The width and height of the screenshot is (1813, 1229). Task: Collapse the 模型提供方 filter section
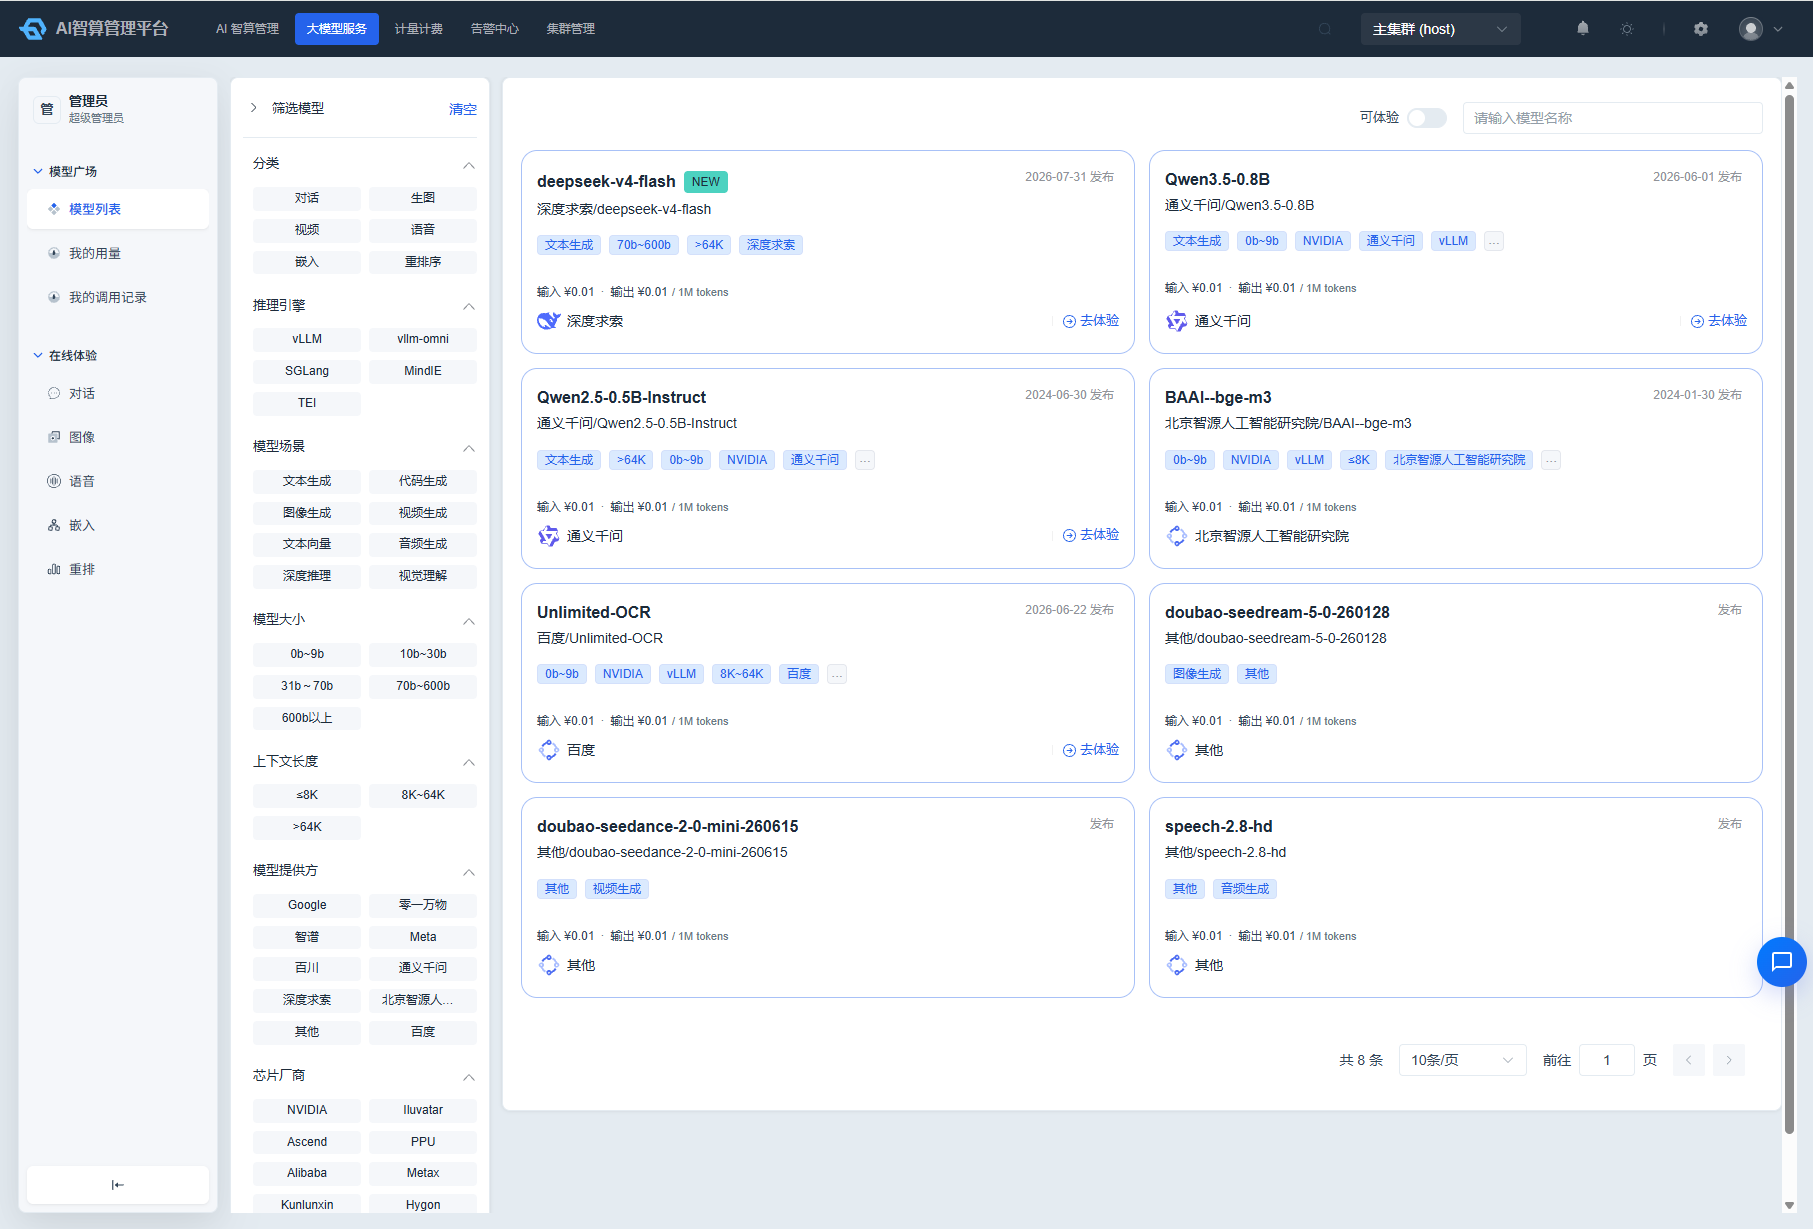(x=469, y=872)
